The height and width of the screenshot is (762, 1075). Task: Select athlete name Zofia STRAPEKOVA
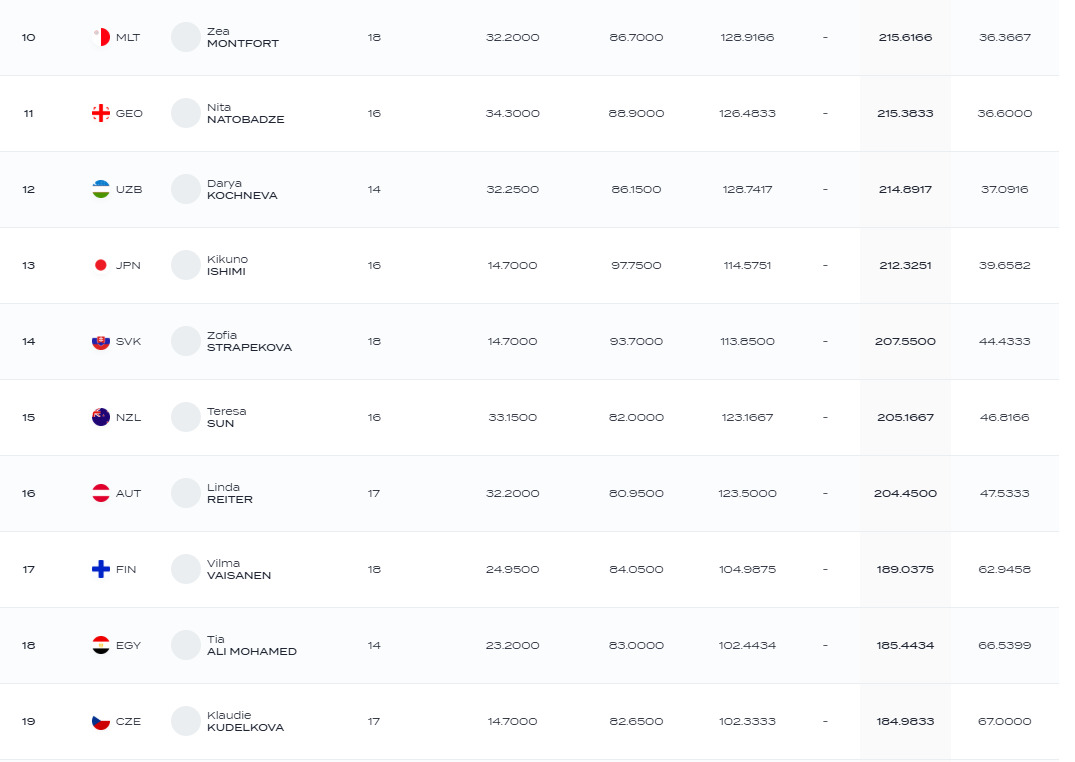250,342
